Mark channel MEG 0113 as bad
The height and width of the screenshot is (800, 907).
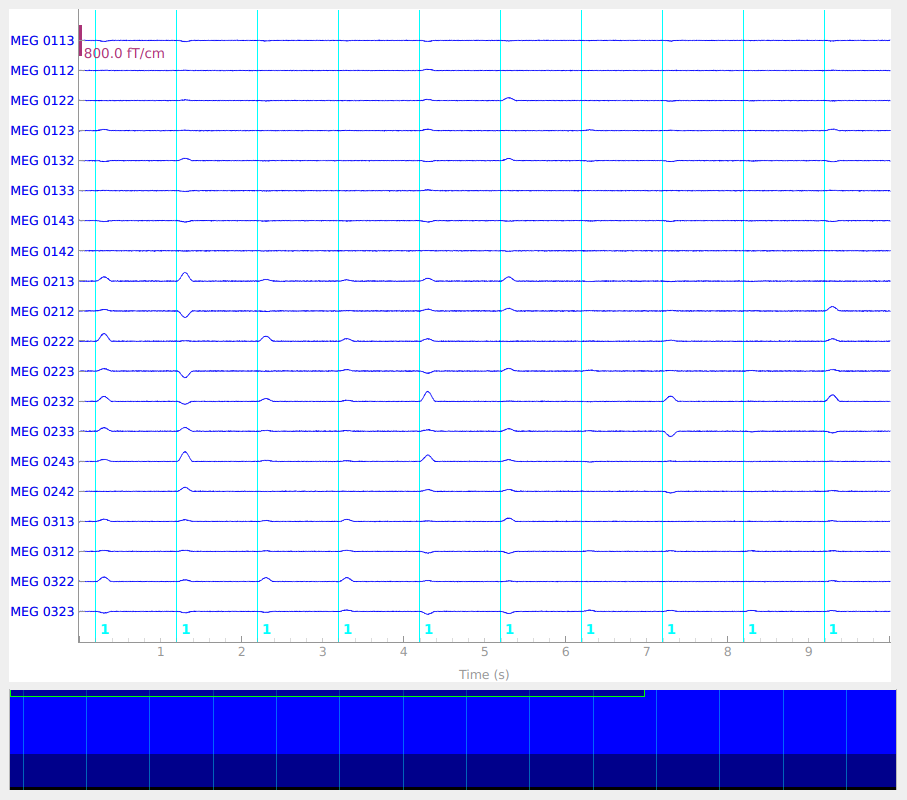pyautogui.click(x=42, y=41)
